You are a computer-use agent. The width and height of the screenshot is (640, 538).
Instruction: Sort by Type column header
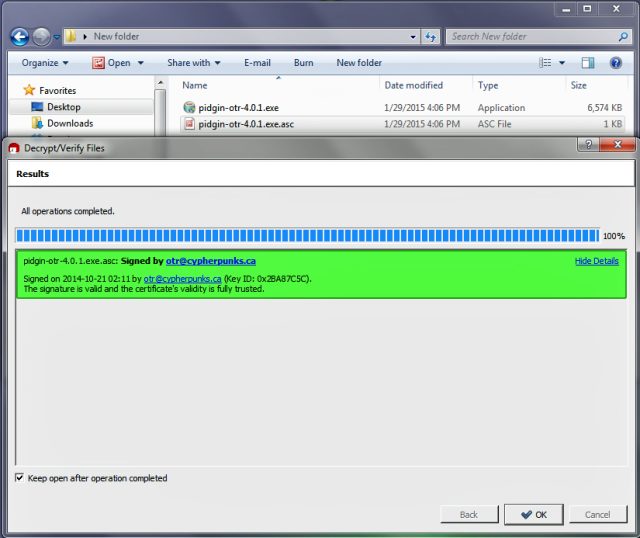pyautogui.click(x=488, y=85)
